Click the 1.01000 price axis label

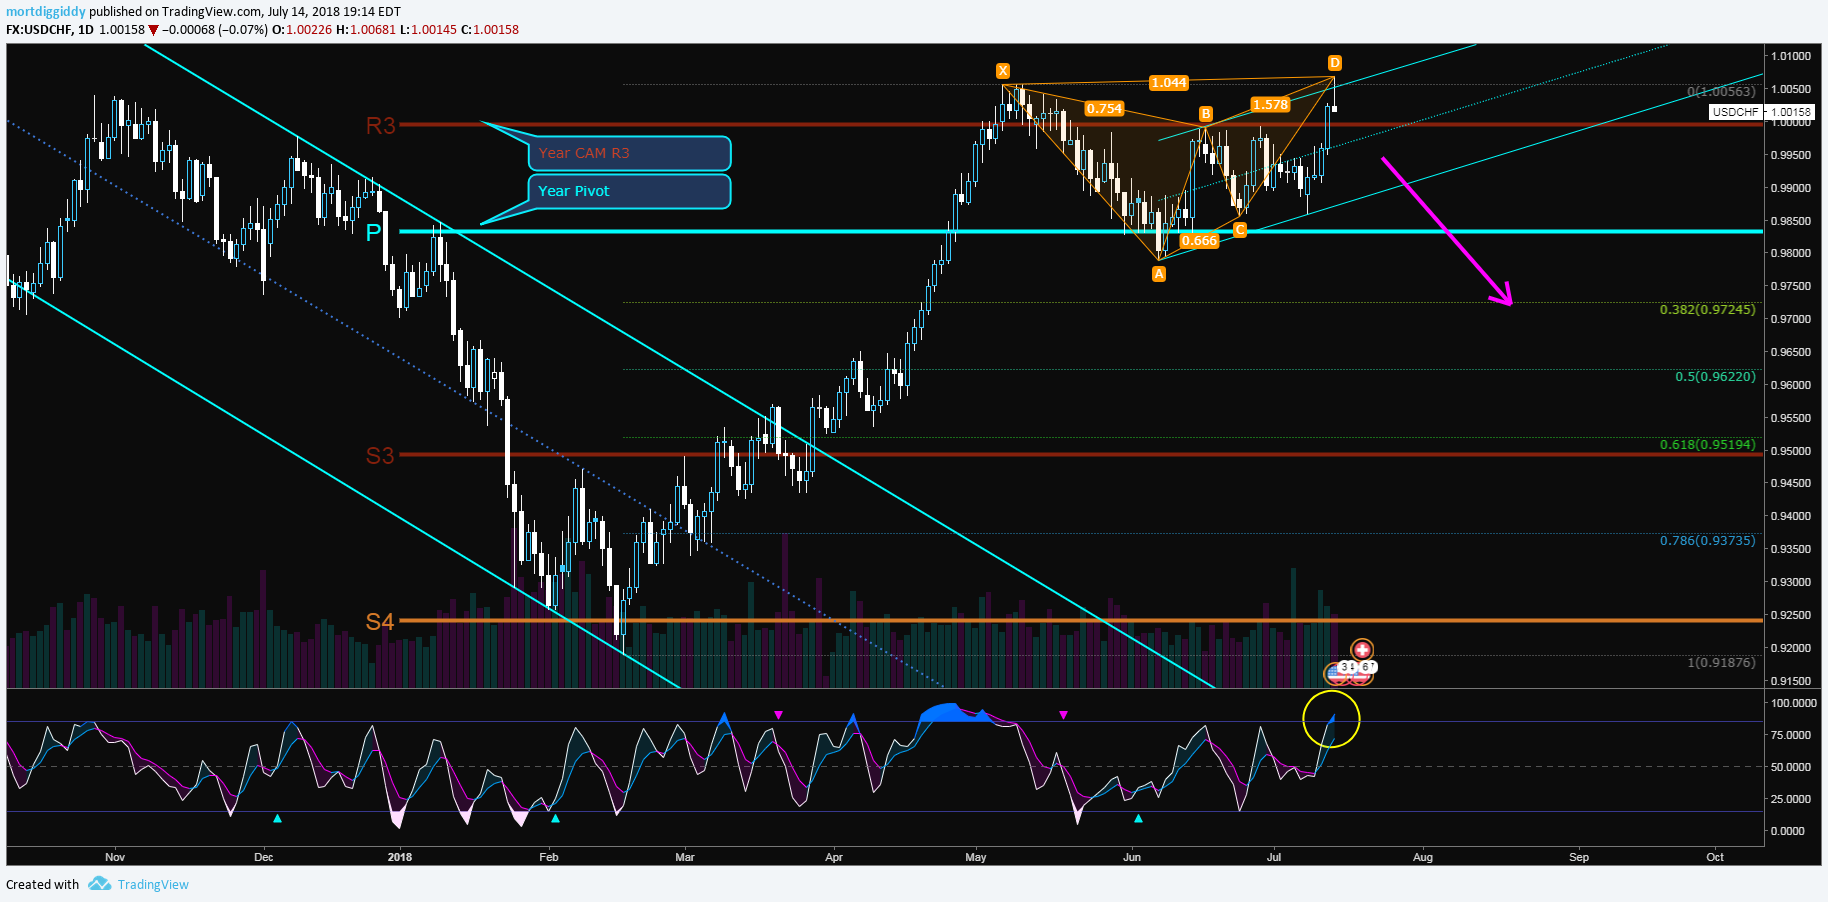pos(1791,56)
